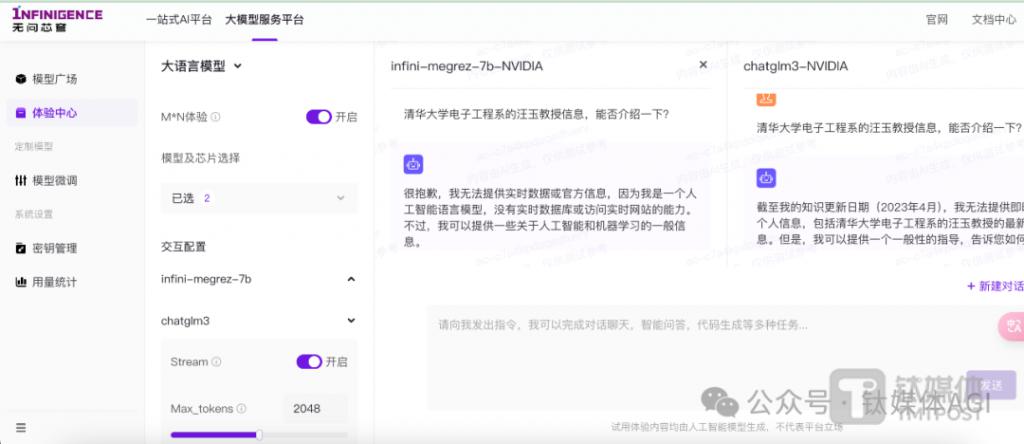
Task: Click the chatglm3-NVIDIA panel title
Action: pos(795,66)
